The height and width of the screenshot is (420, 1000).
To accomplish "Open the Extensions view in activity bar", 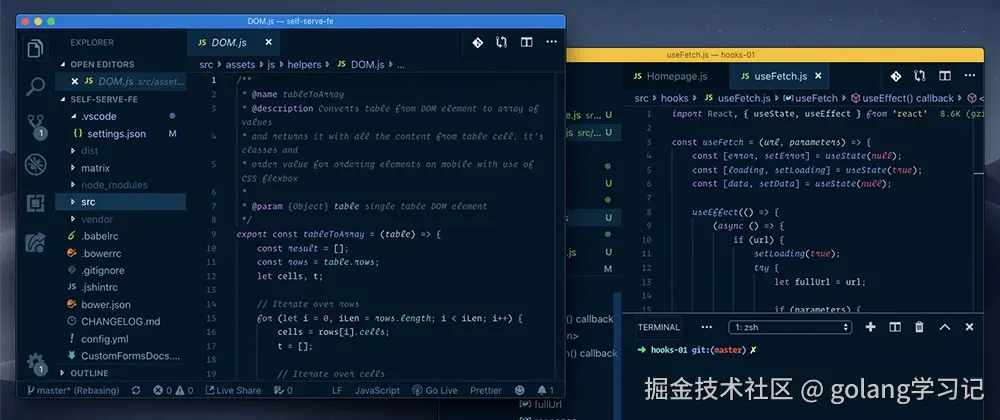I will (36, 203).
